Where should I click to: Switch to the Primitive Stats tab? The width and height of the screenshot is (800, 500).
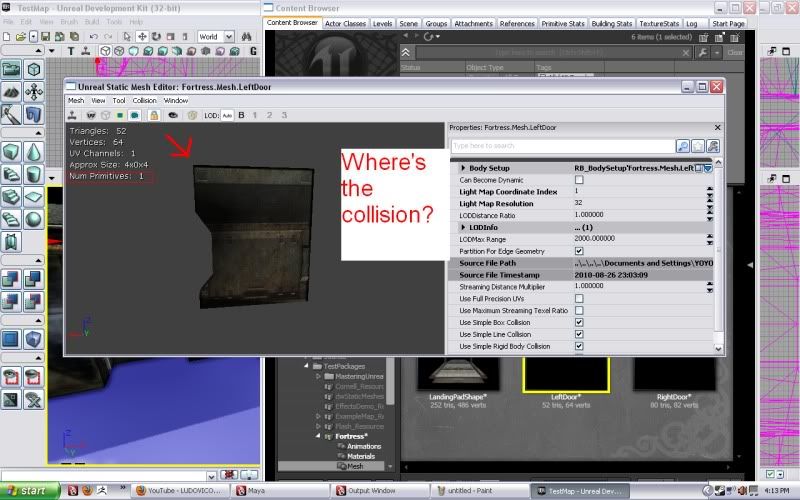(563, 23)
